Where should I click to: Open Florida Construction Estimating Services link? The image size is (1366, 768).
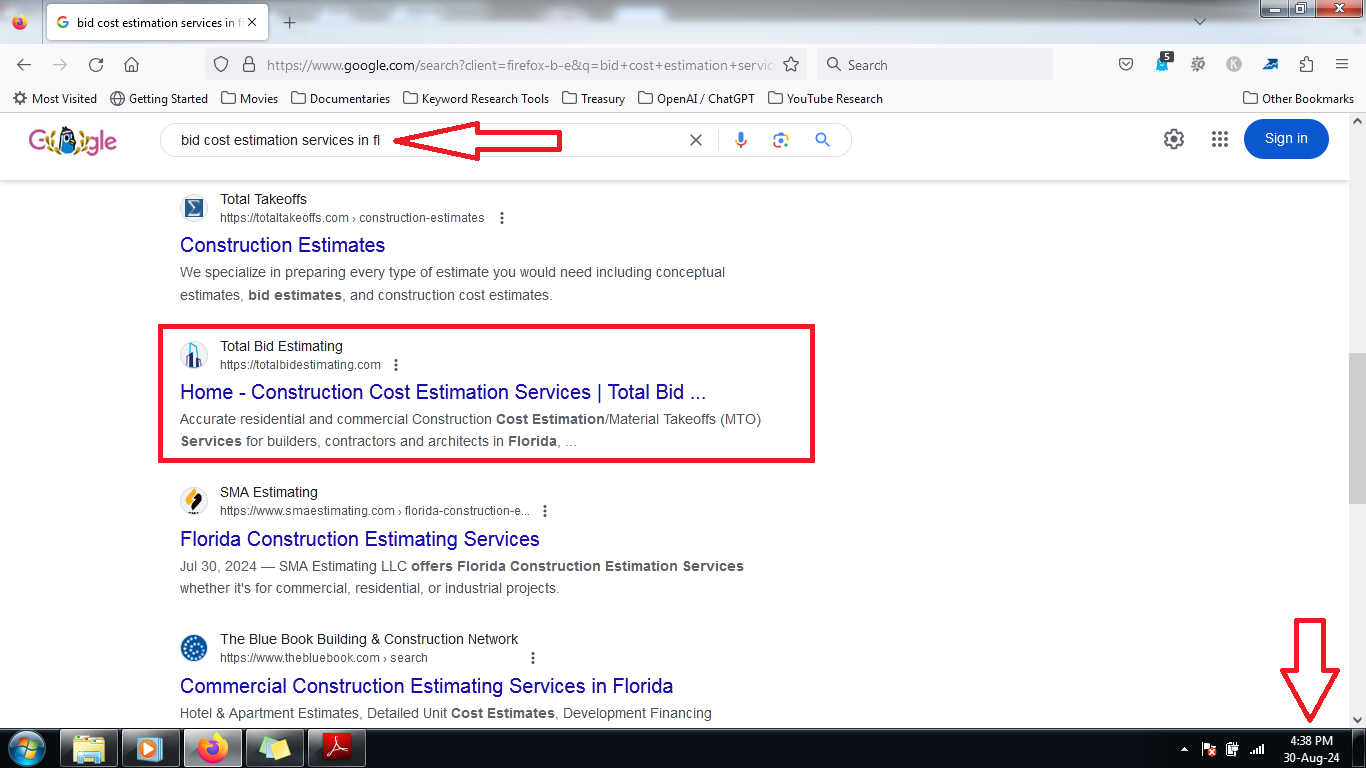click(360, 539)
